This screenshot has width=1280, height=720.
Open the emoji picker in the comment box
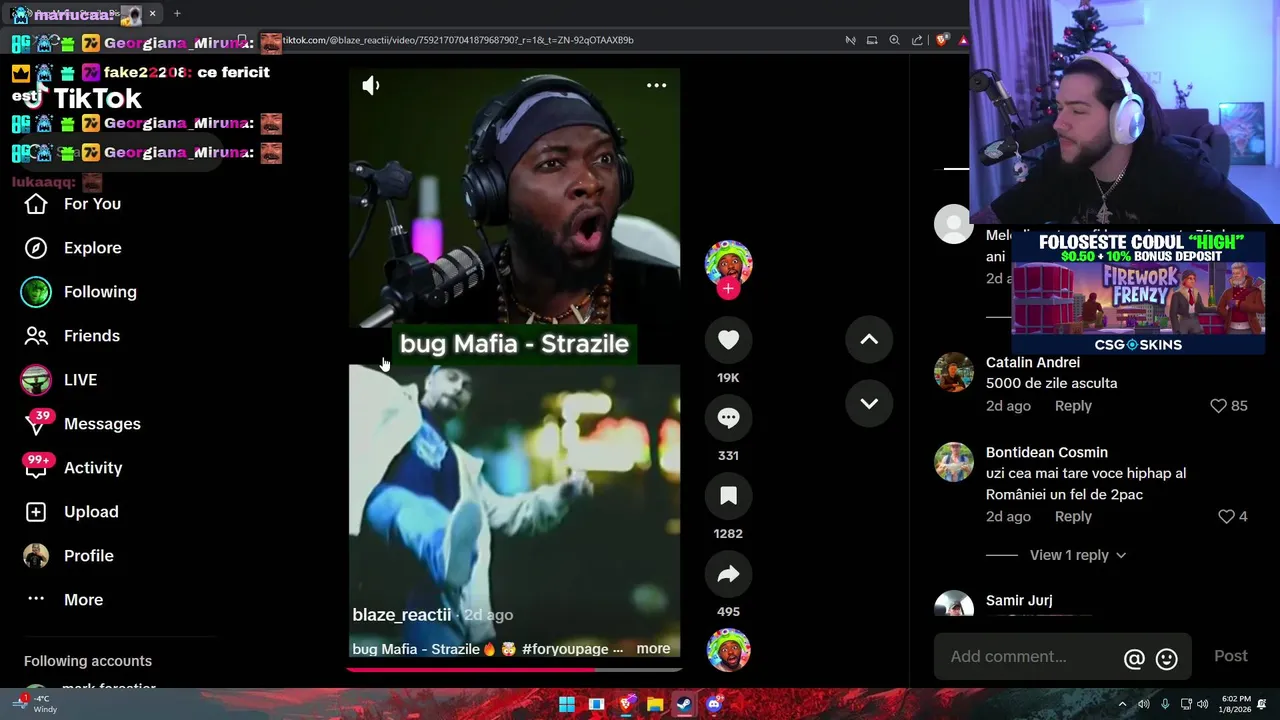click(x=1166, y=658)
